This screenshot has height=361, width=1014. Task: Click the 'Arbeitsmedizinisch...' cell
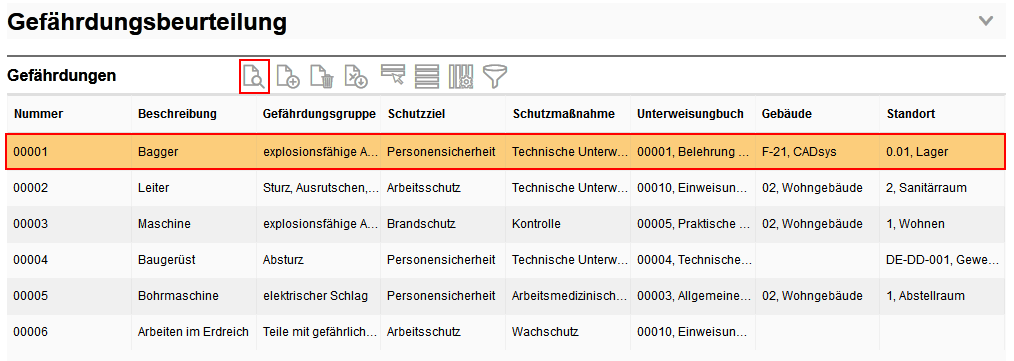568,296
